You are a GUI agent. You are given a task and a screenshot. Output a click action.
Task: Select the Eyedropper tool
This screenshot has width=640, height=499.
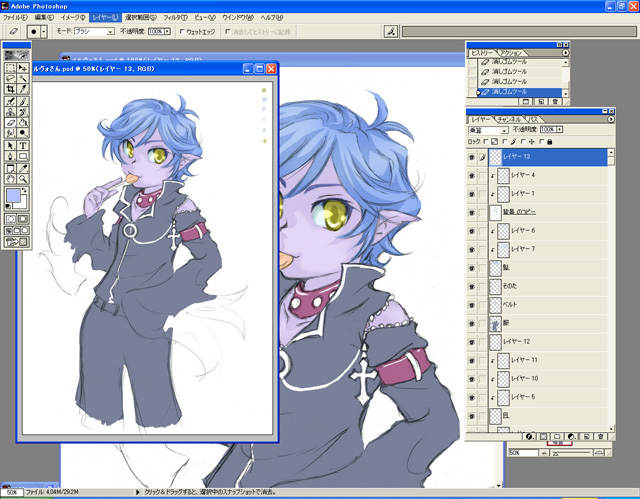tap(23, 169)
